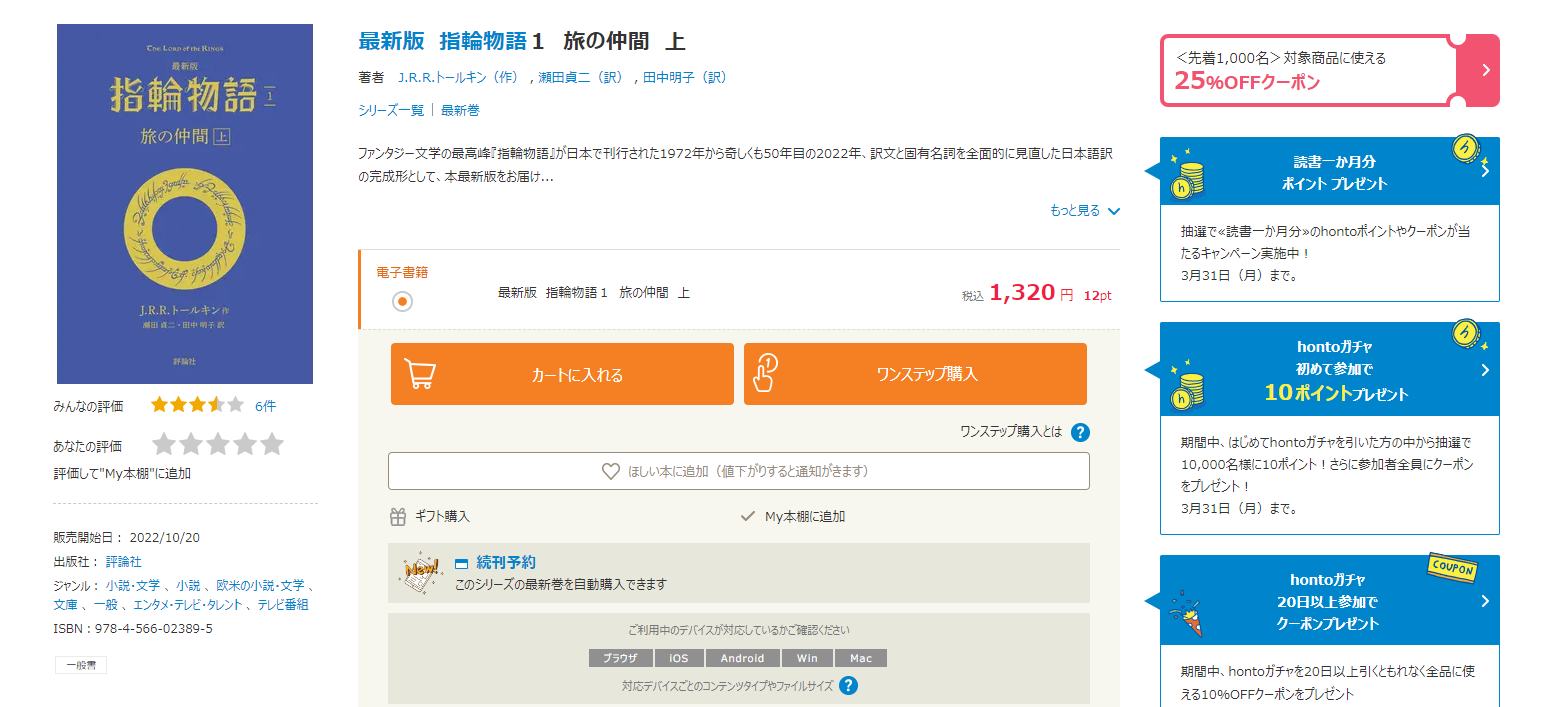This screenshot has height=707, width=1558.
Task: Open the シリーズ一覧 link
Action: [391, 110]
